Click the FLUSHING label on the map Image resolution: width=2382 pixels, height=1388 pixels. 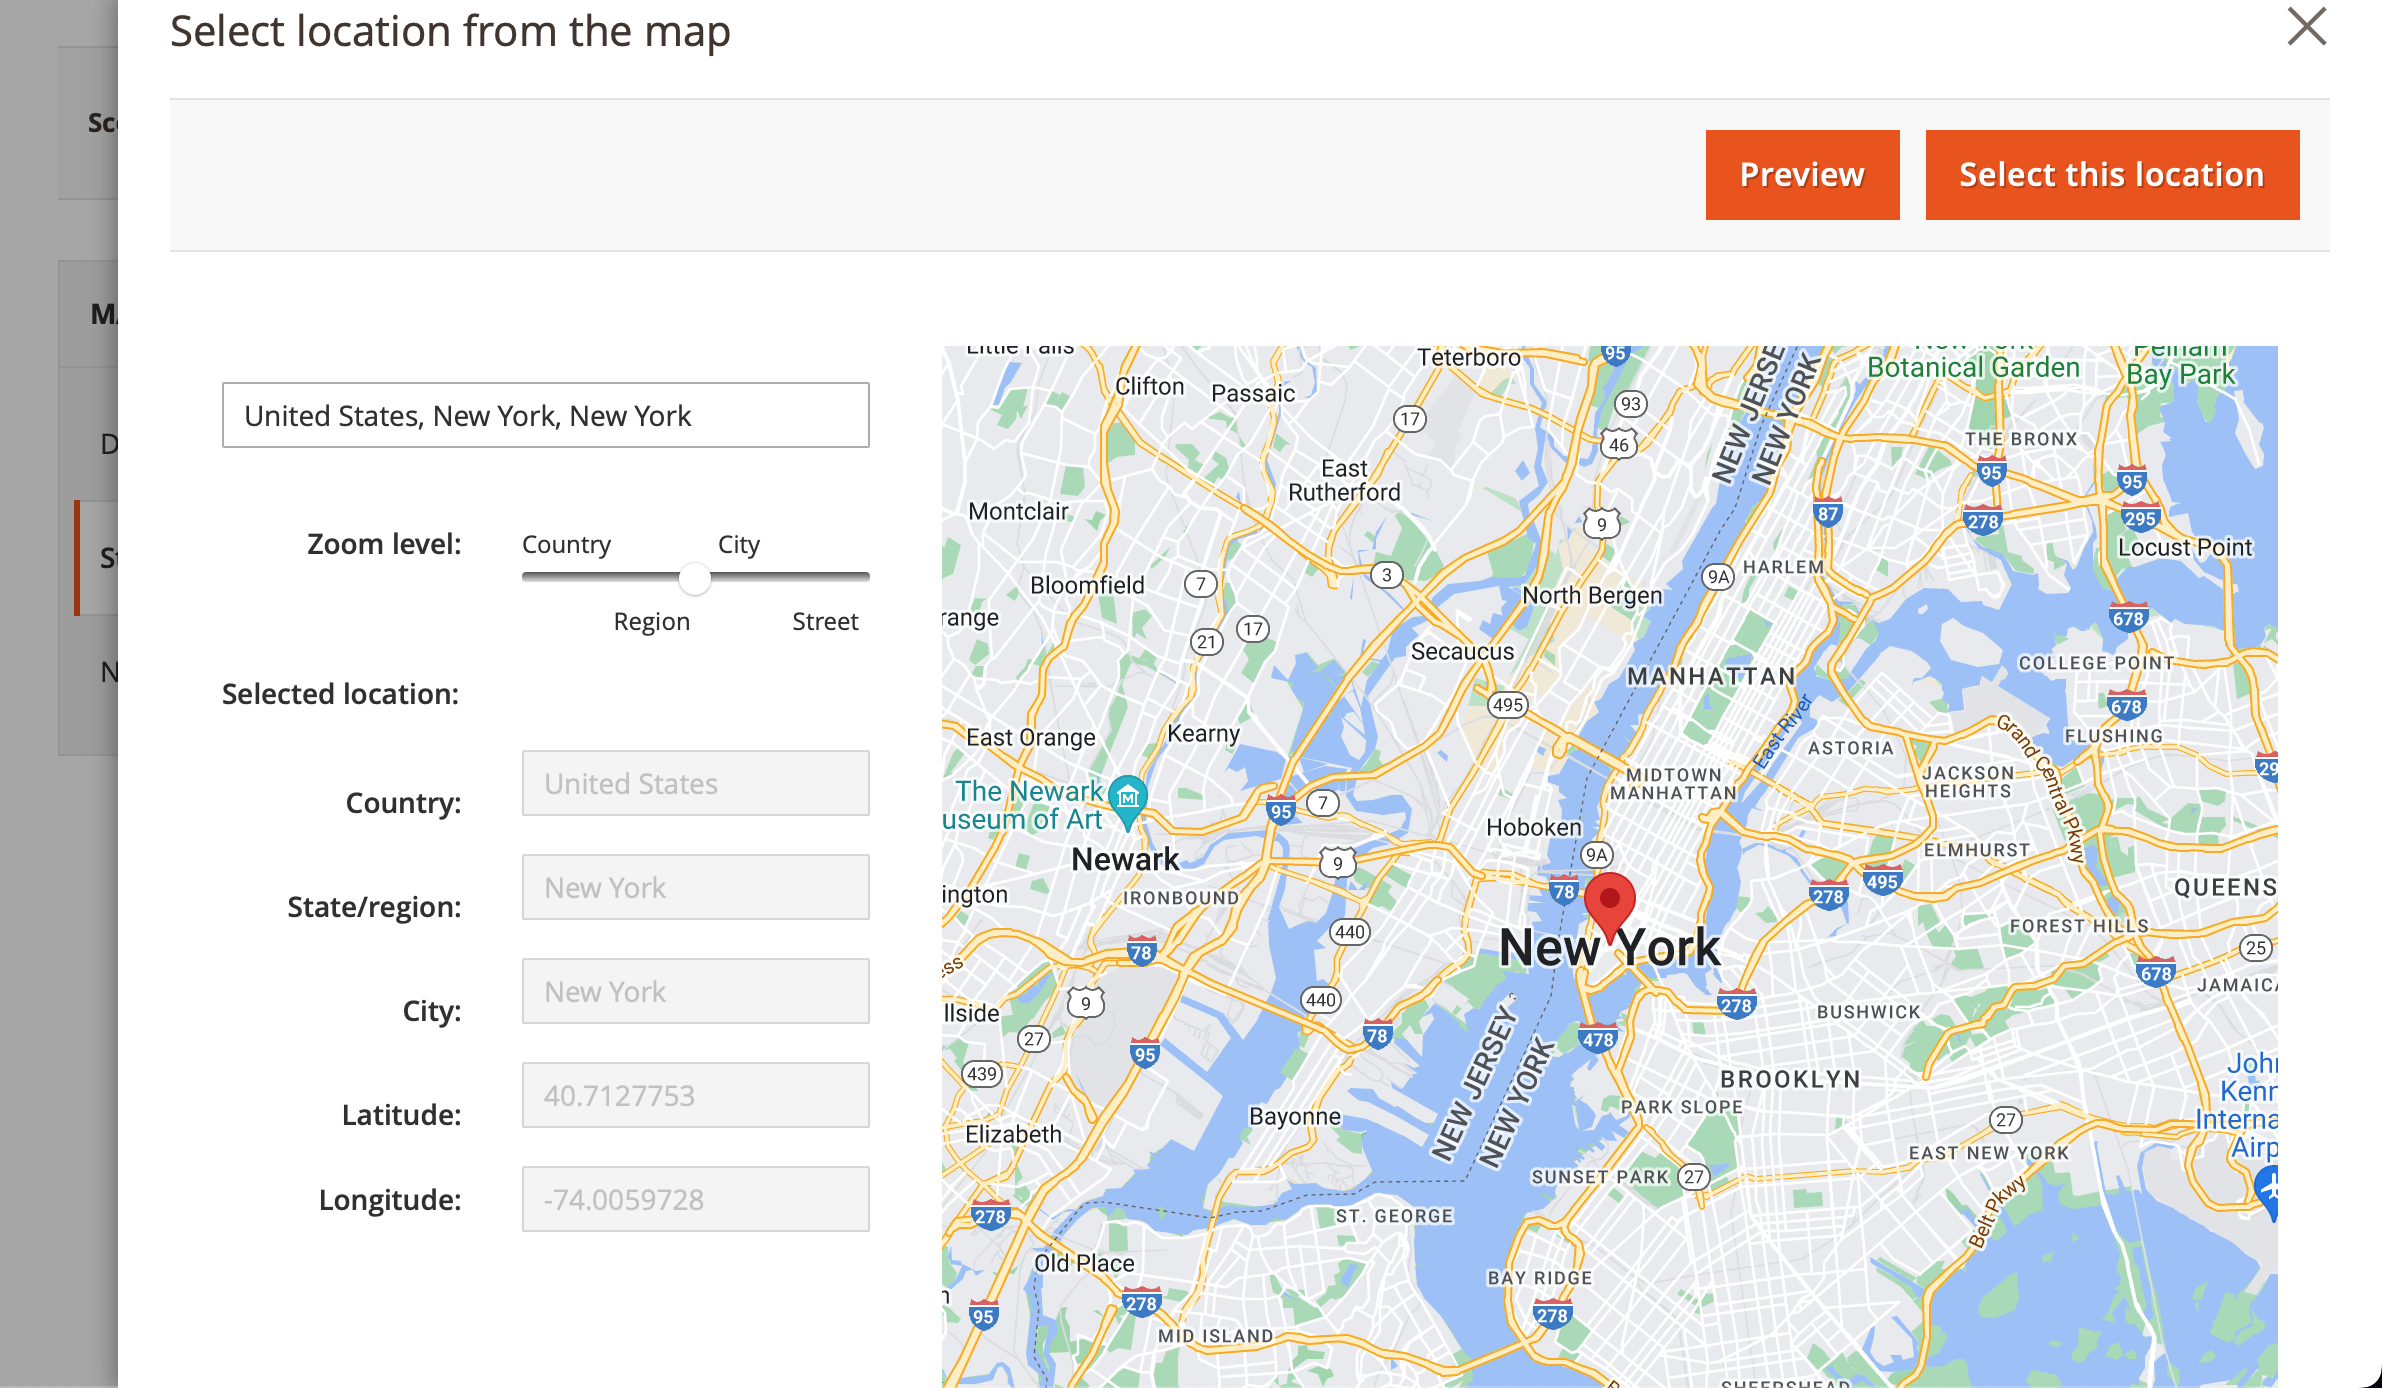[2113, 736]
